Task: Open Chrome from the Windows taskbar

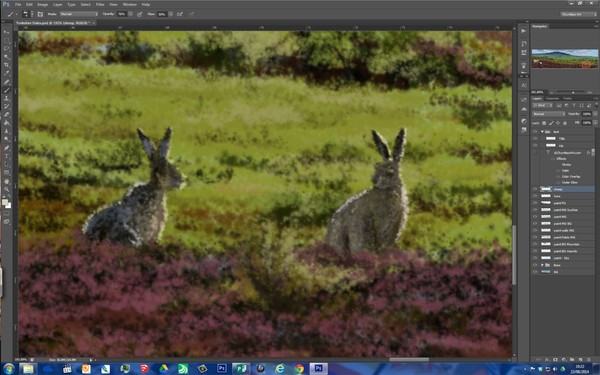Action: 299,368
